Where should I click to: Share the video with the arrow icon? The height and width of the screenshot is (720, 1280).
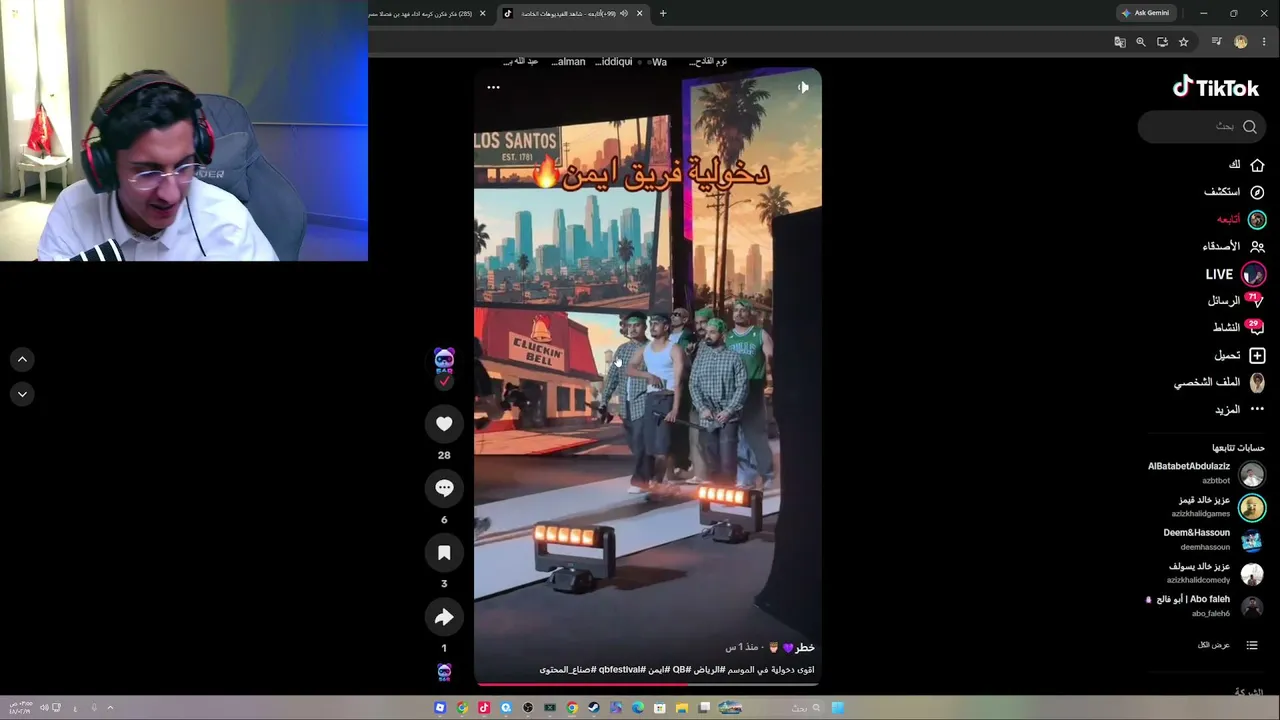[444, 617]
